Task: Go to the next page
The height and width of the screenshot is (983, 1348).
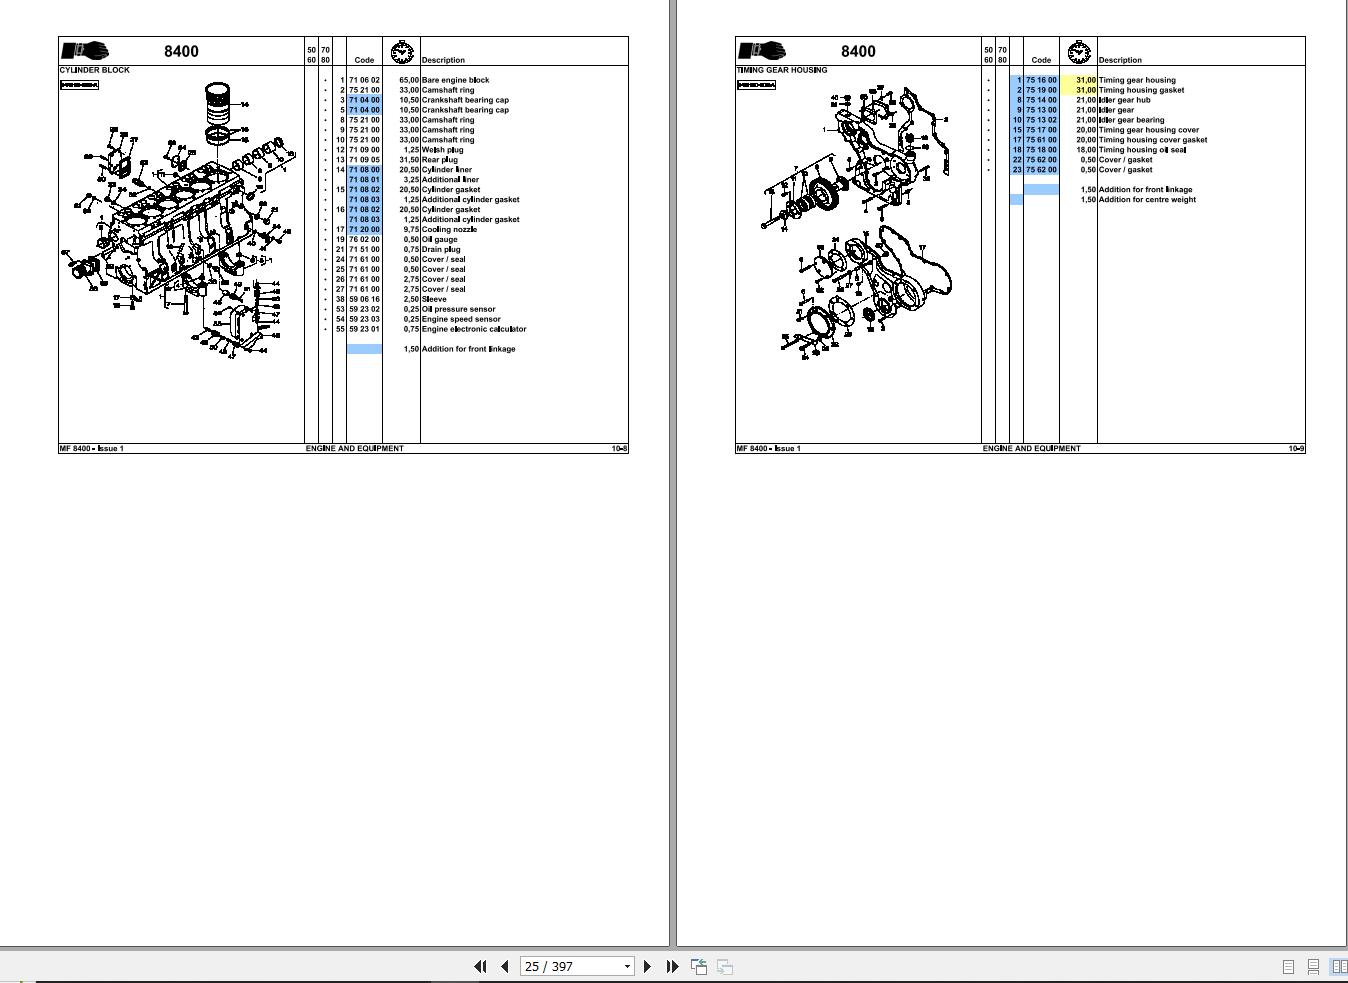Action: pyautogui.click(x=647, y=966)
